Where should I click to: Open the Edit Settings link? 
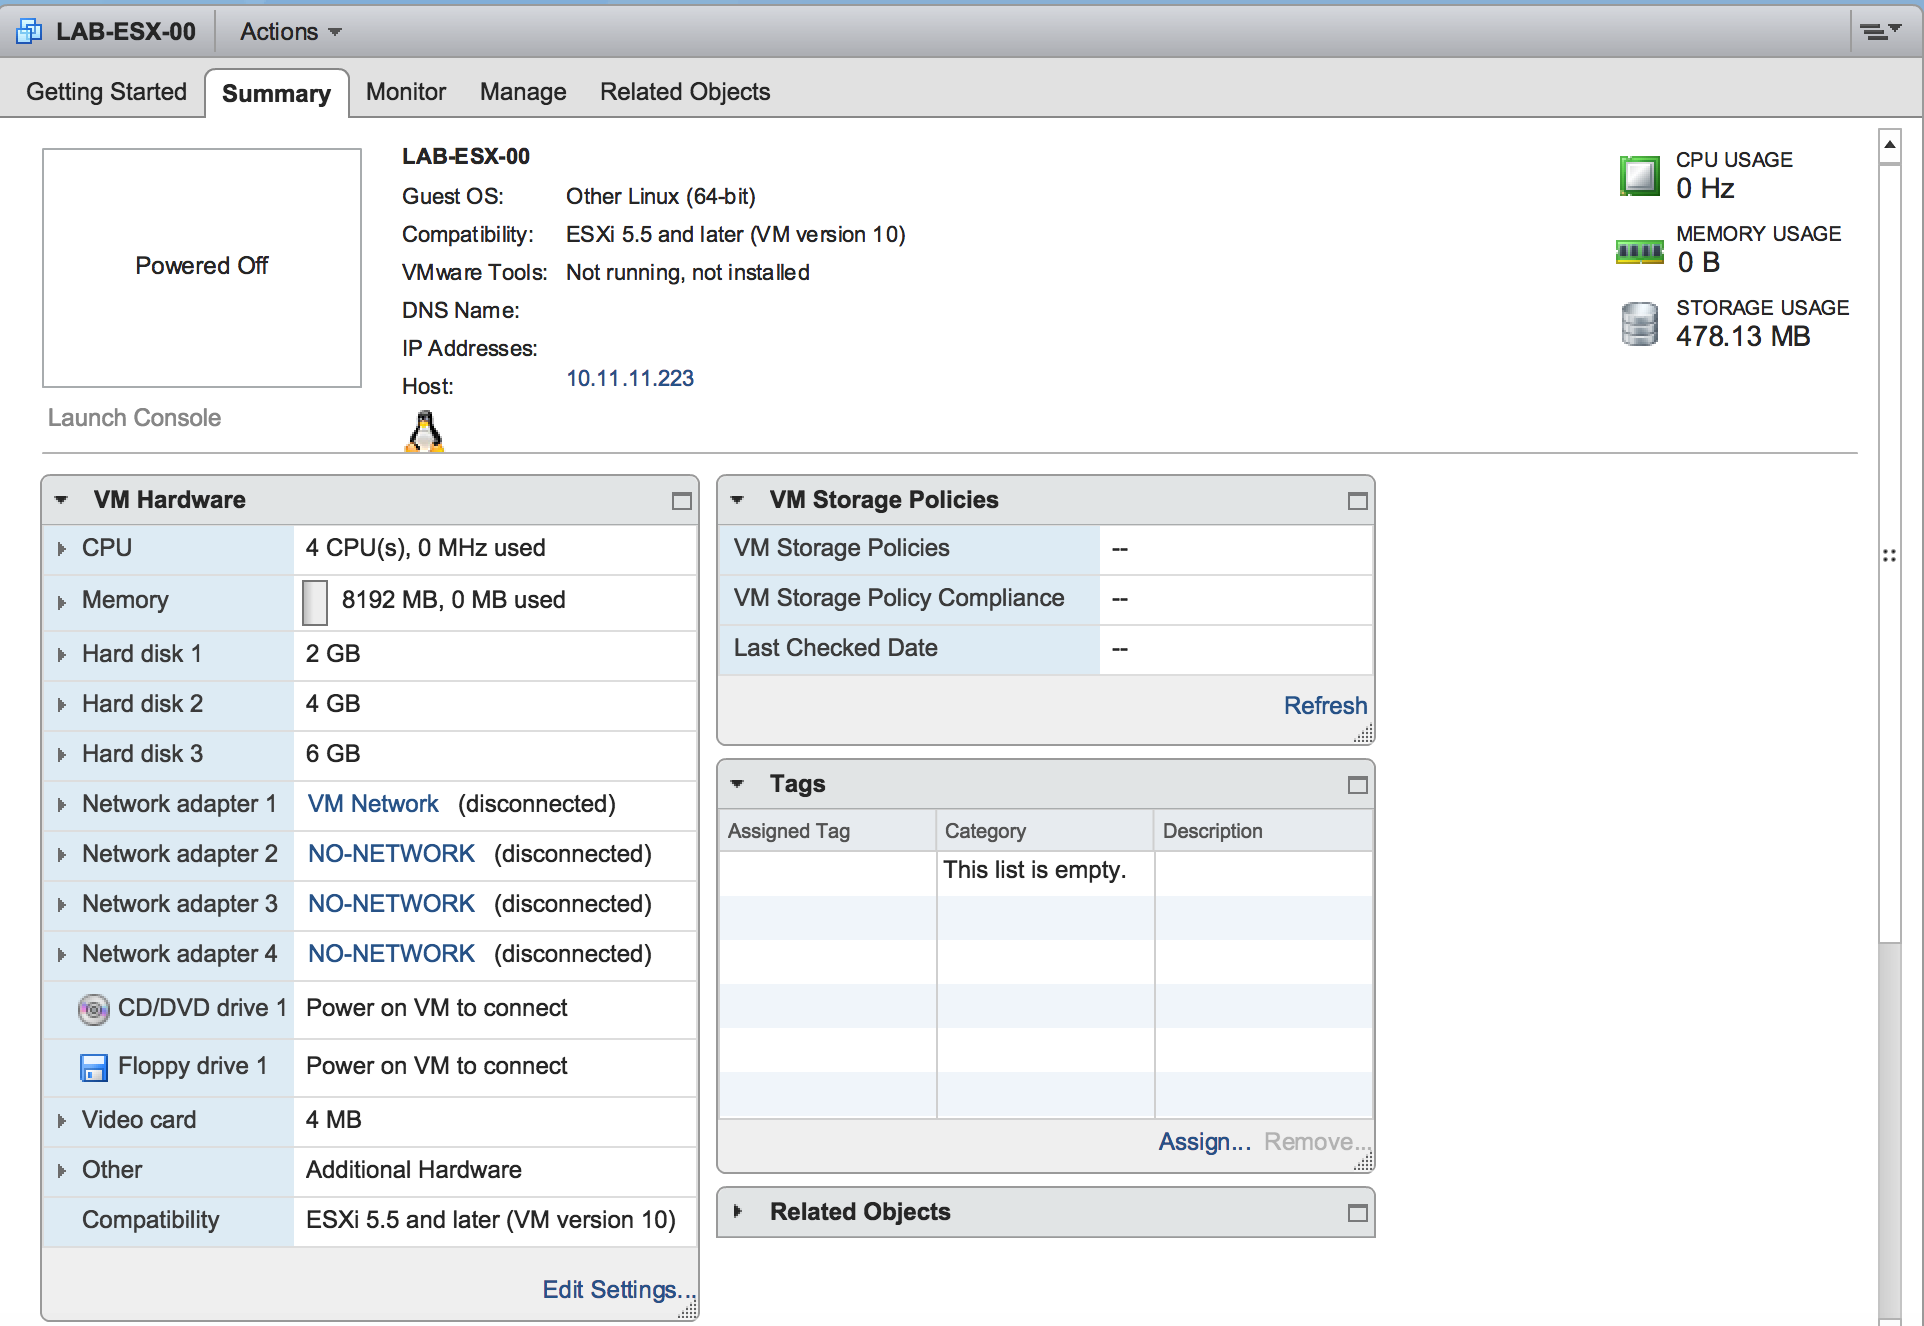click(616, 1290)
